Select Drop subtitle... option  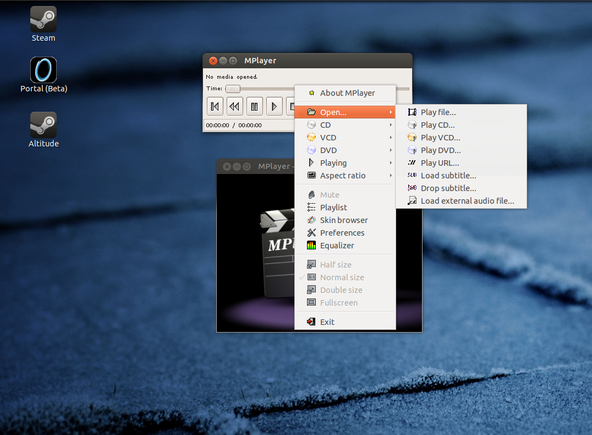tap(461, 188)
